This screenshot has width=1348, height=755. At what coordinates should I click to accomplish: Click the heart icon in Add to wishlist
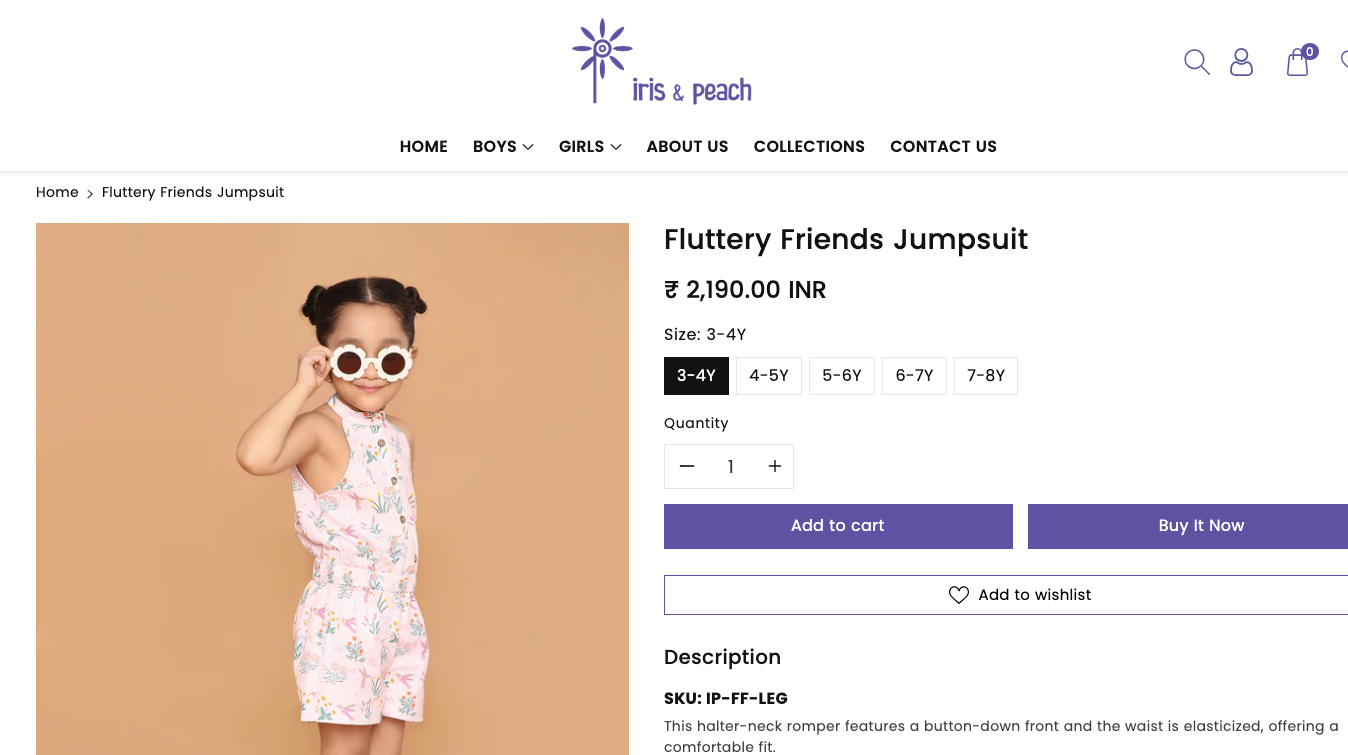(x=958, y=595)
